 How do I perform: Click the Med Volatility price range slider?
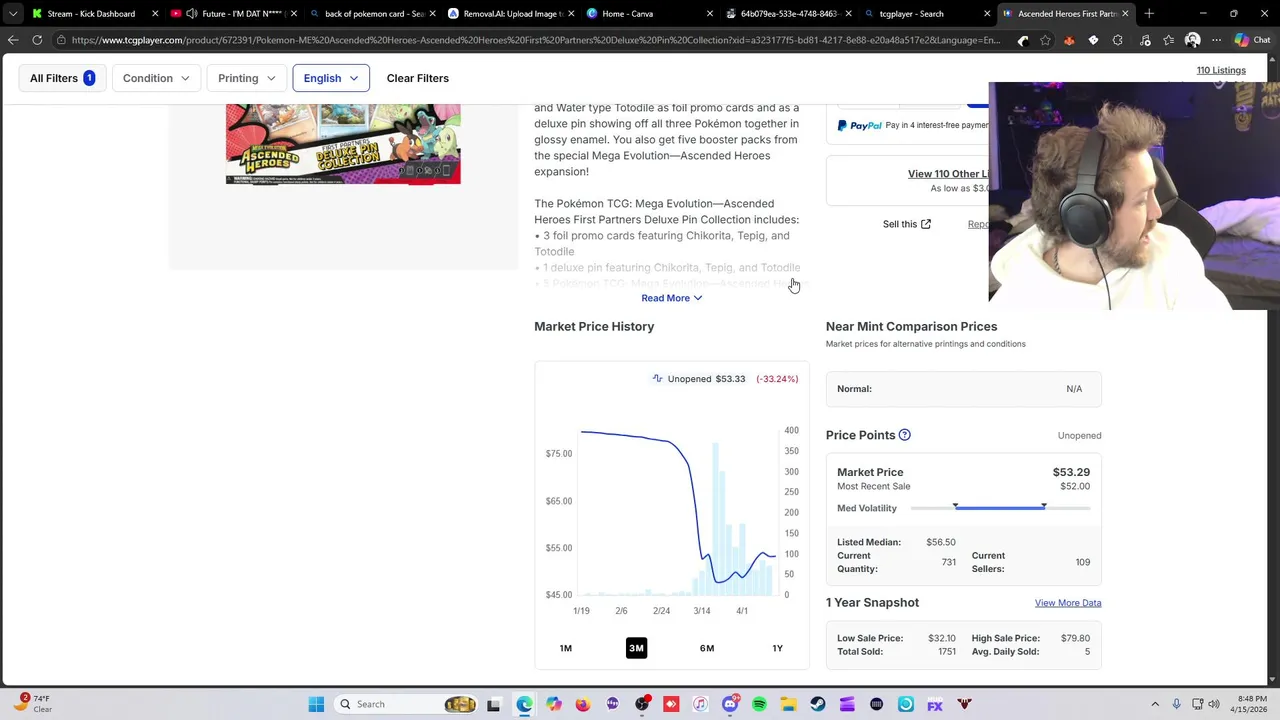pos(999,508)
